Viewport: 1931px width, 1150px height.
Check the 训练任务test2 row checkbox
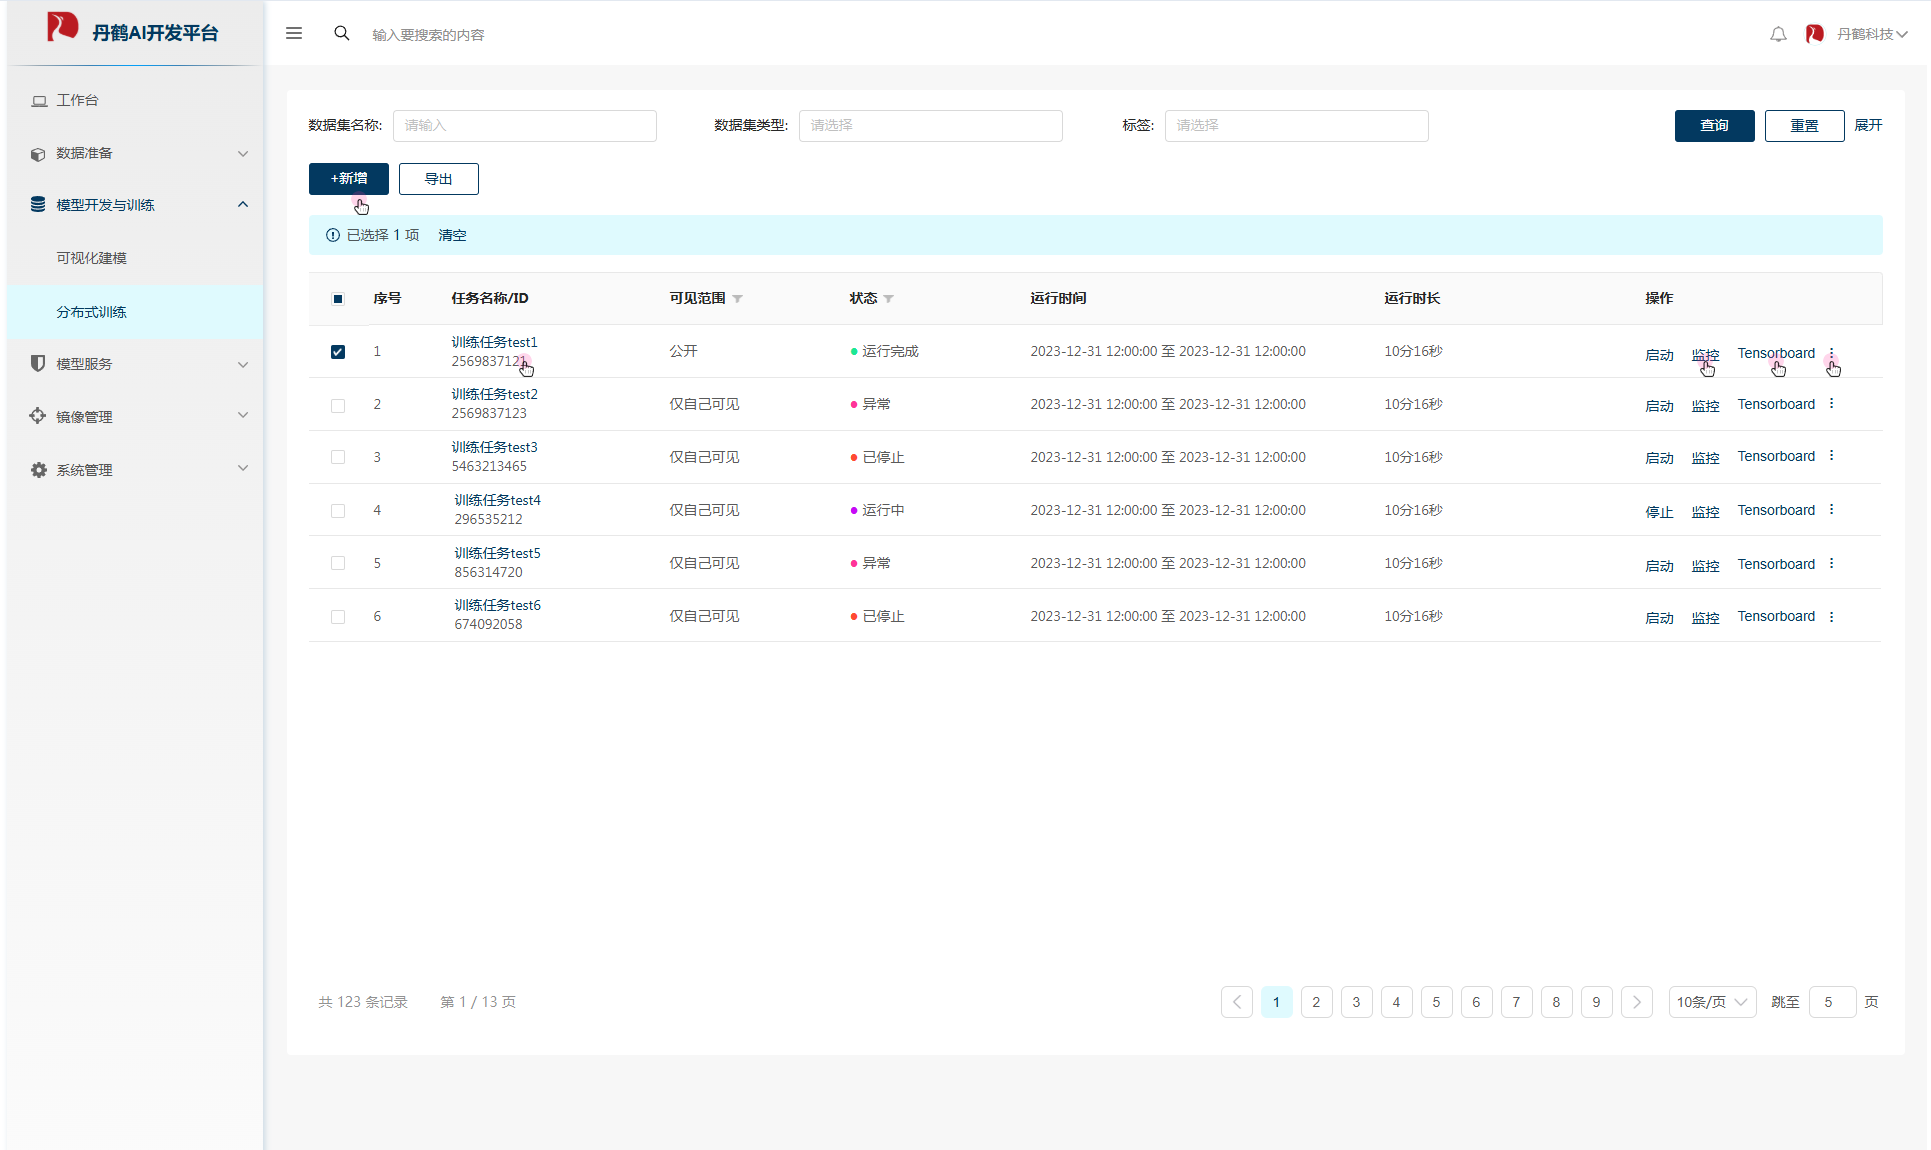click(338, 405)
